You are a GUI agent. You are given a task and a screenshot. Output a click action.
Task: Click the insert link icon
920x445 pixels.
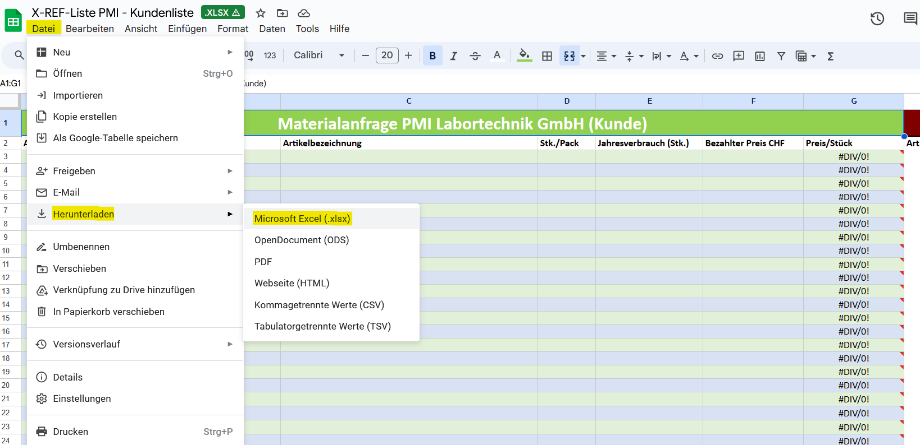pos(717,56)
